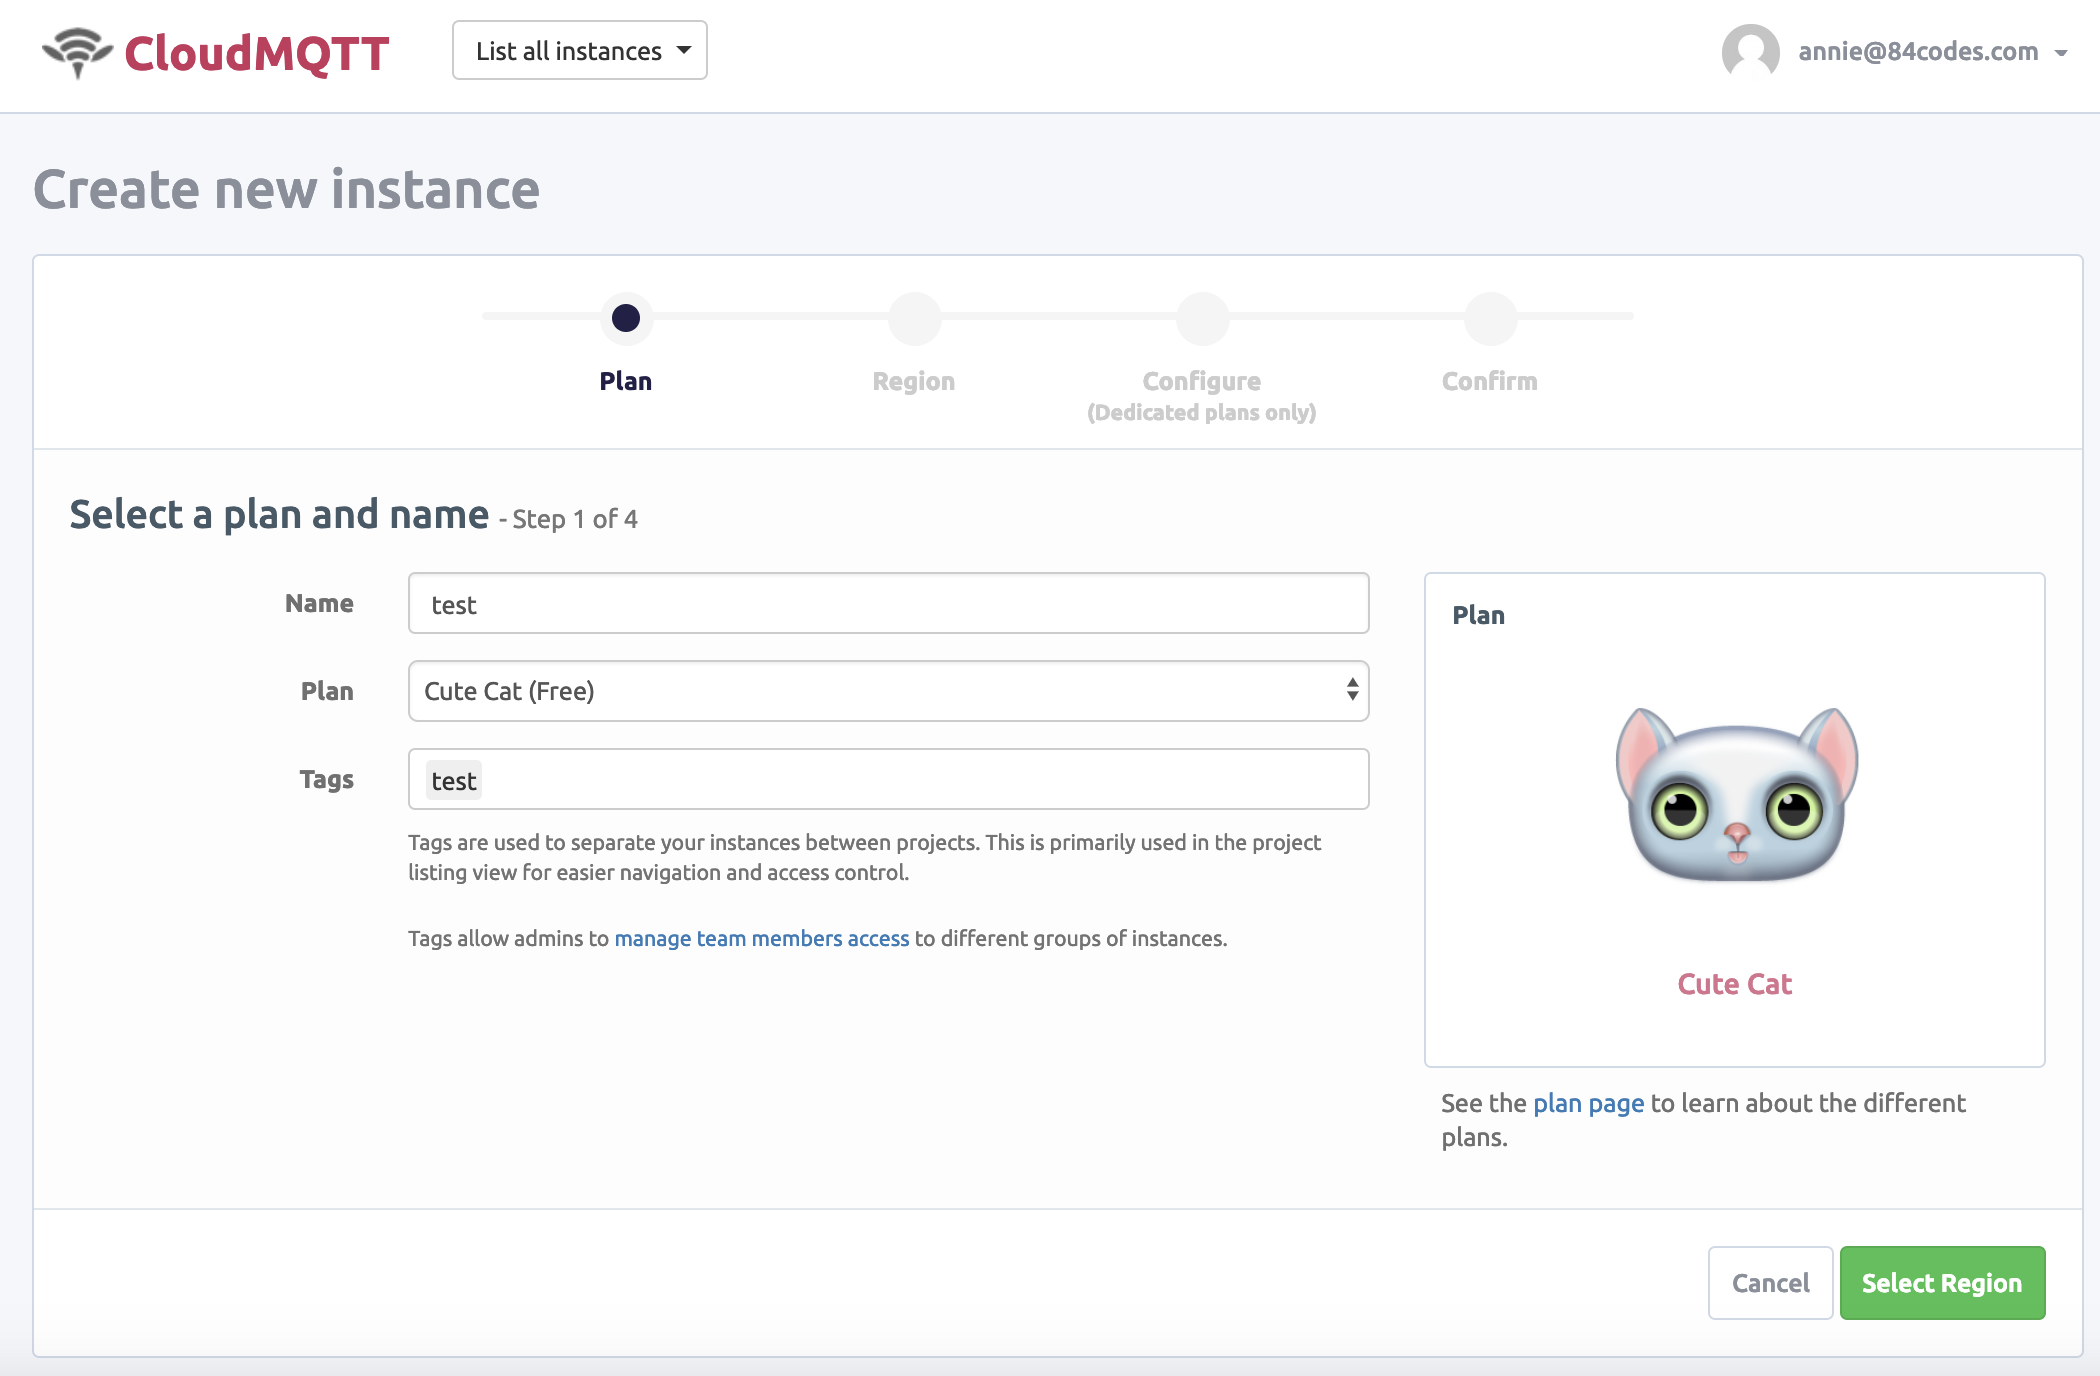Click the Configure step circle
This screenshot has width=2100, height=1376.
(x=1202, y=318)
